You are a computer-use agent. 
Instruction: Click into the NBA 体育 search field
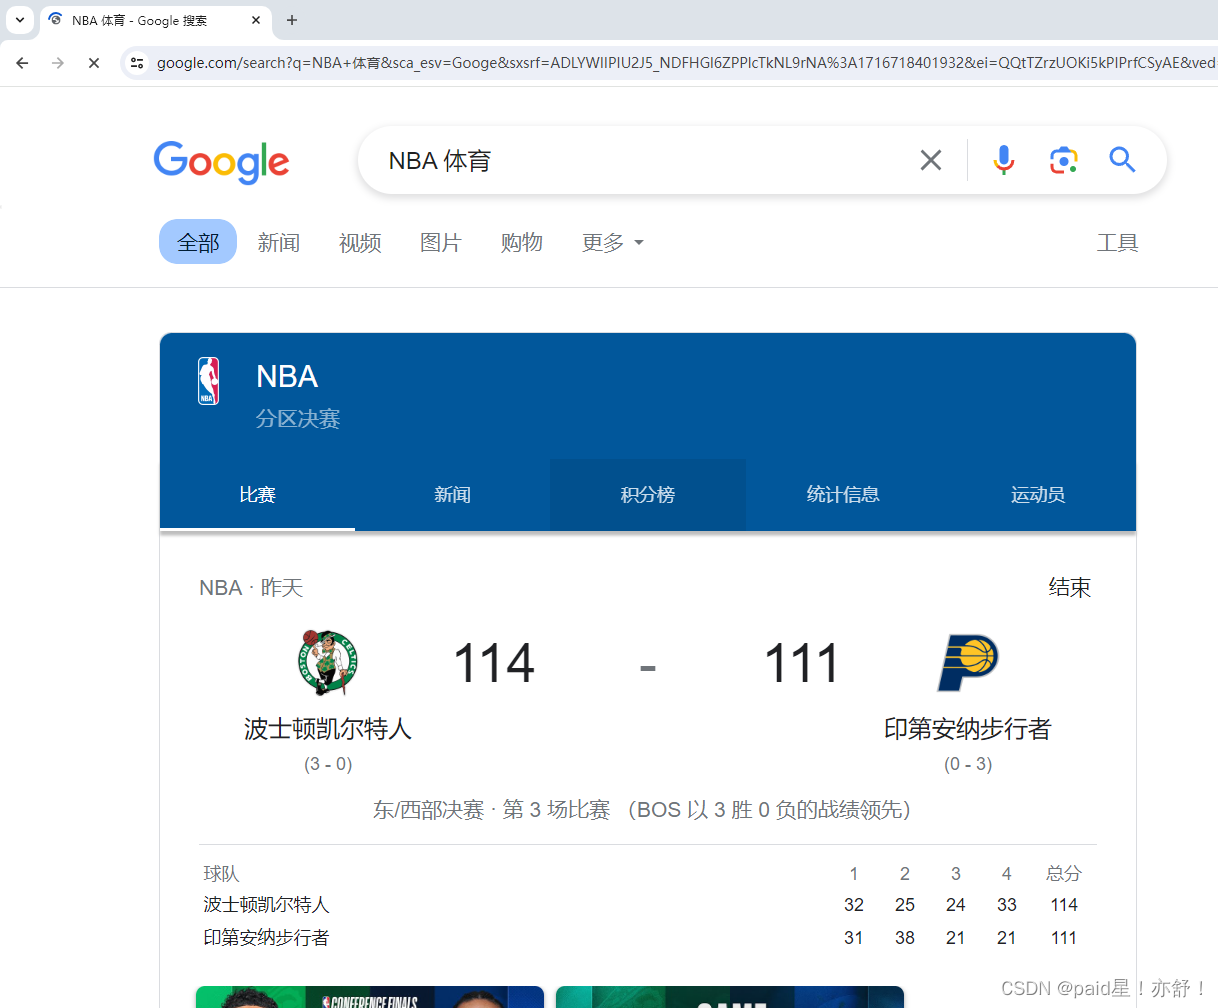click(640, 160)
